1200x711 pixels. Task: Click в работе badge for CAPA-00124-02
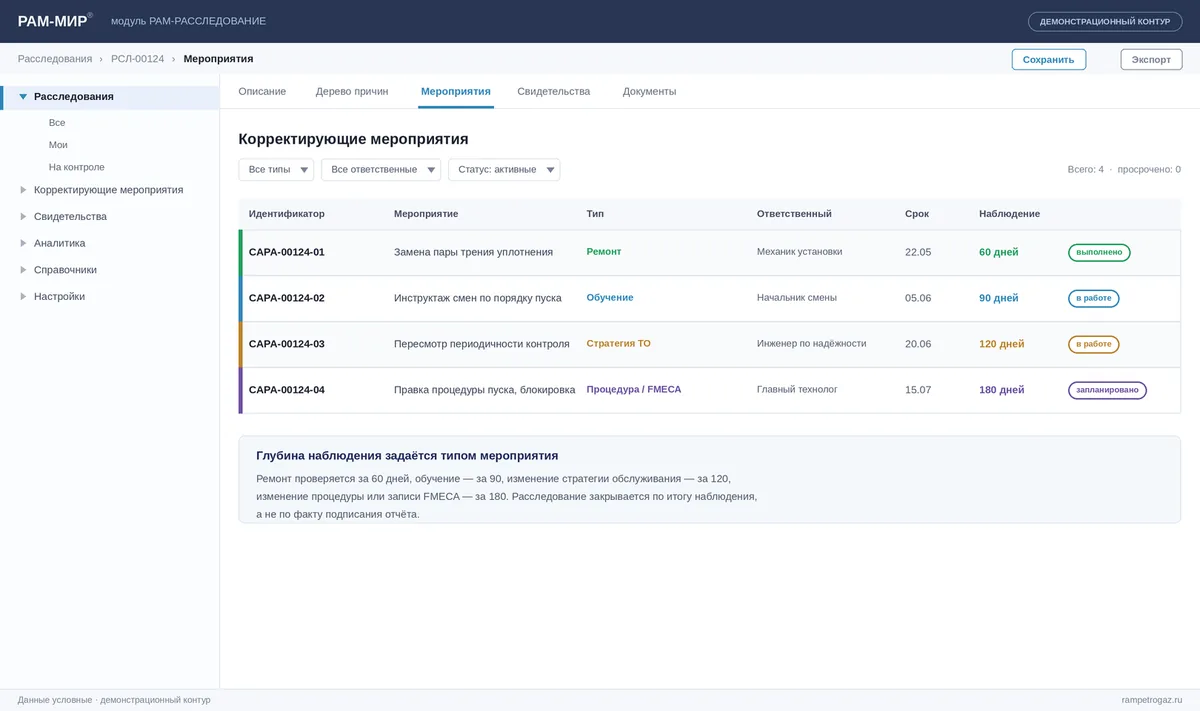(1094, 299)
